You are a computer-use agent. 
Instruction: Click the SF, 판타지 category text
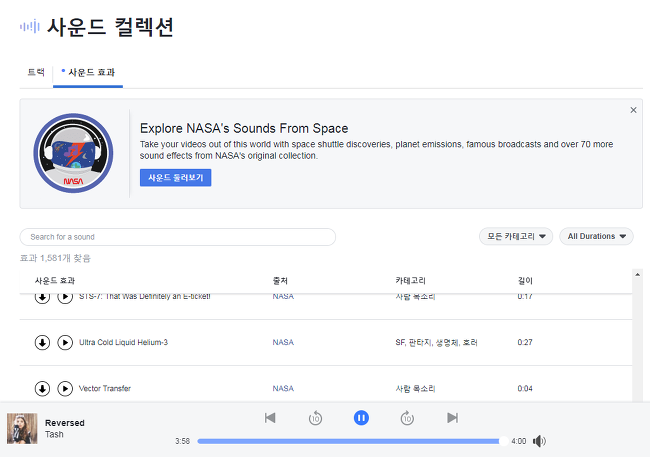point(437,343)
